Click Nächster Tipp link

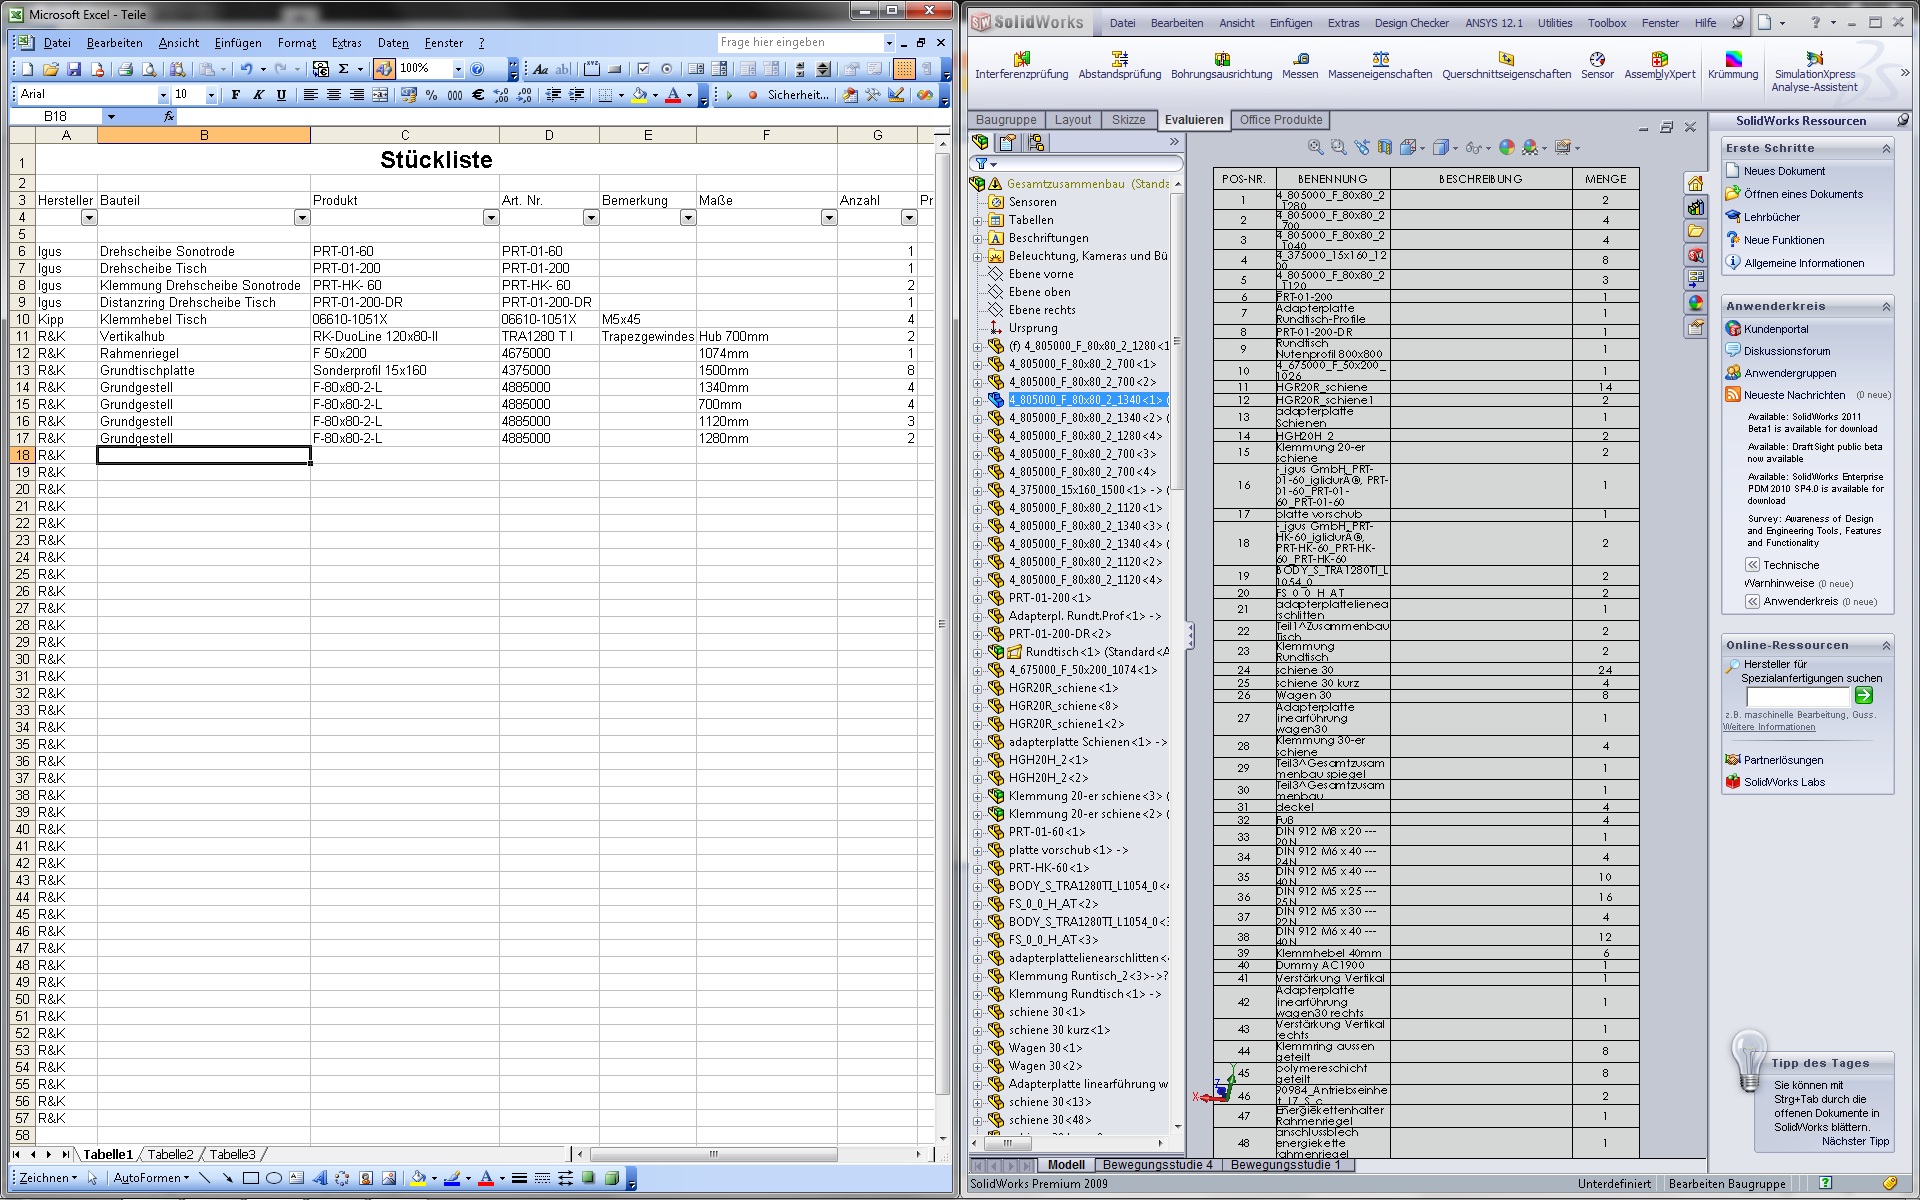(1855, 1141)
